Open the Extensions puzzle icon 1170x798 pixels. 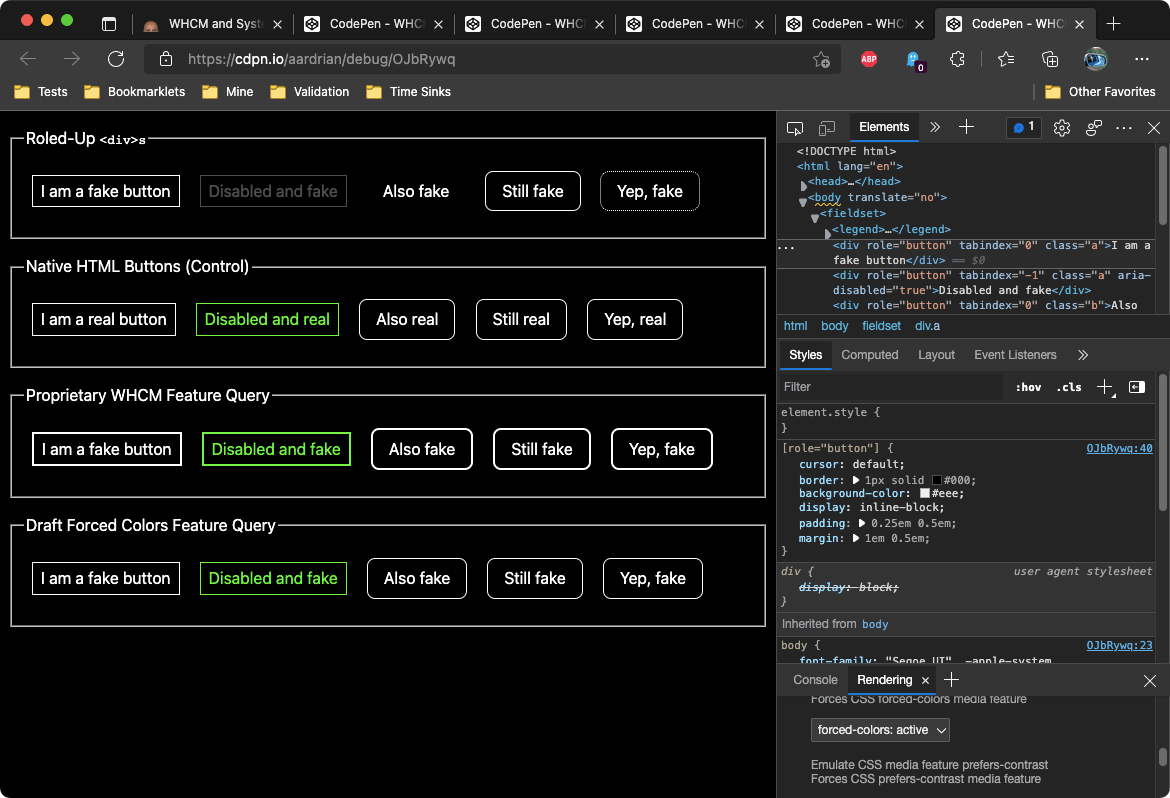pyautogui.click(x=957, y=59)
